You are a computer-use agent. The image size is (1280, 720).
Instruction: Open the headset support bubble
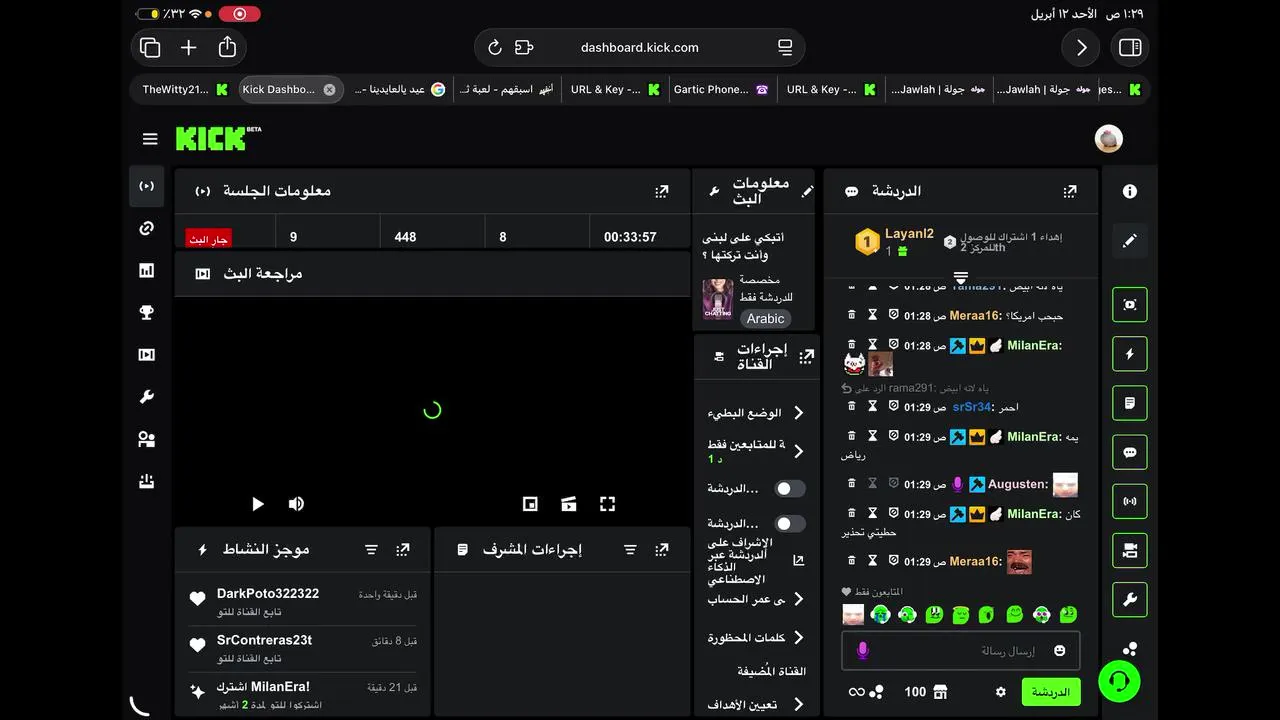[1120, 682]
